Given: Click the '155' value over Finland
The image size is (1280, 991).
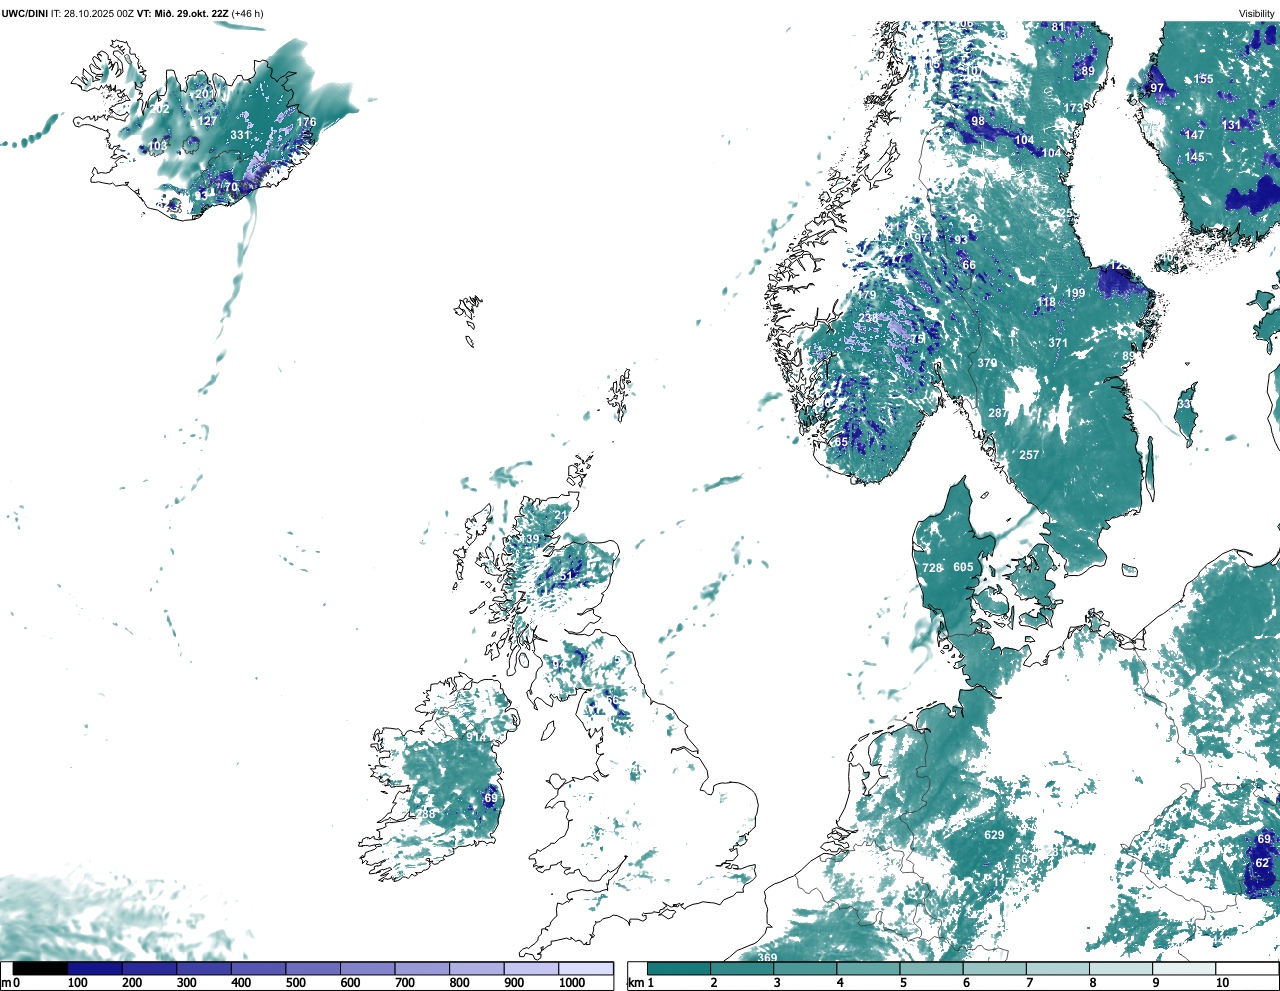Looking at the screenshot, I should pos(1204,79).
